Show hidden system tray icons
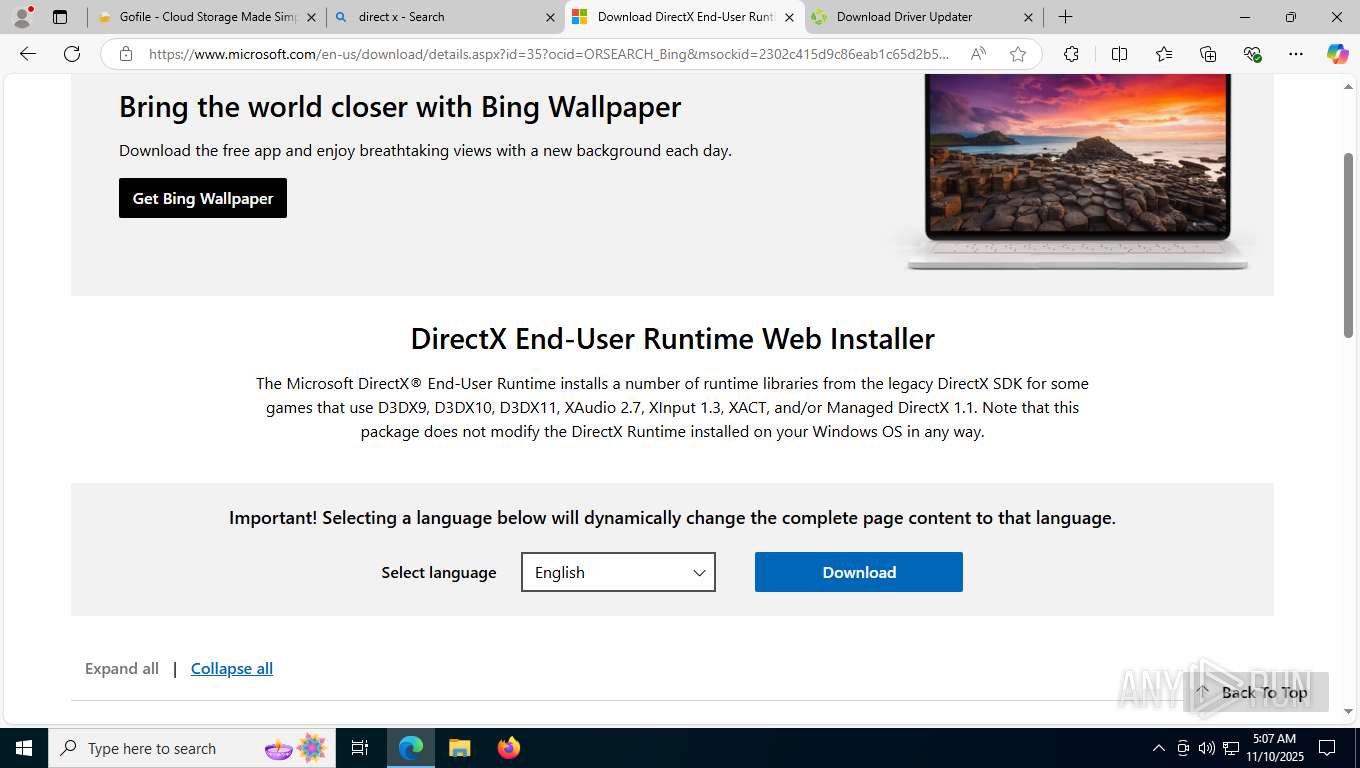This screenshot has height=768, width=1360. (1158, 748)
